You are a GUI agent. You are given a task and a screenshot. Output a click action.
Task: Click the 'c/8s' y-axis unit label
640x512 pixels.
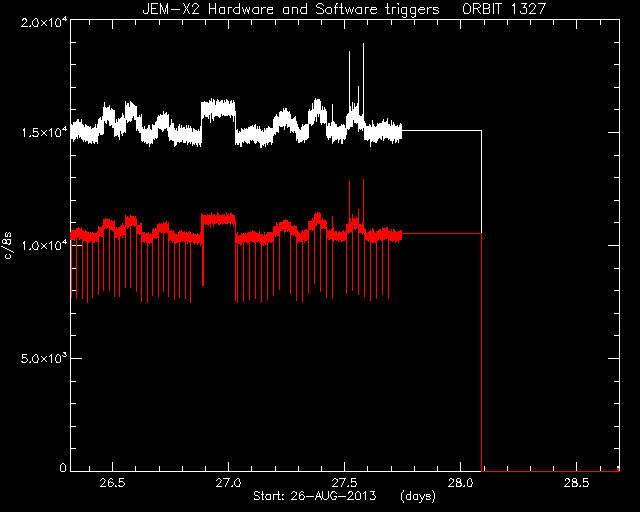pyautogui.click(x=8, y=246)
